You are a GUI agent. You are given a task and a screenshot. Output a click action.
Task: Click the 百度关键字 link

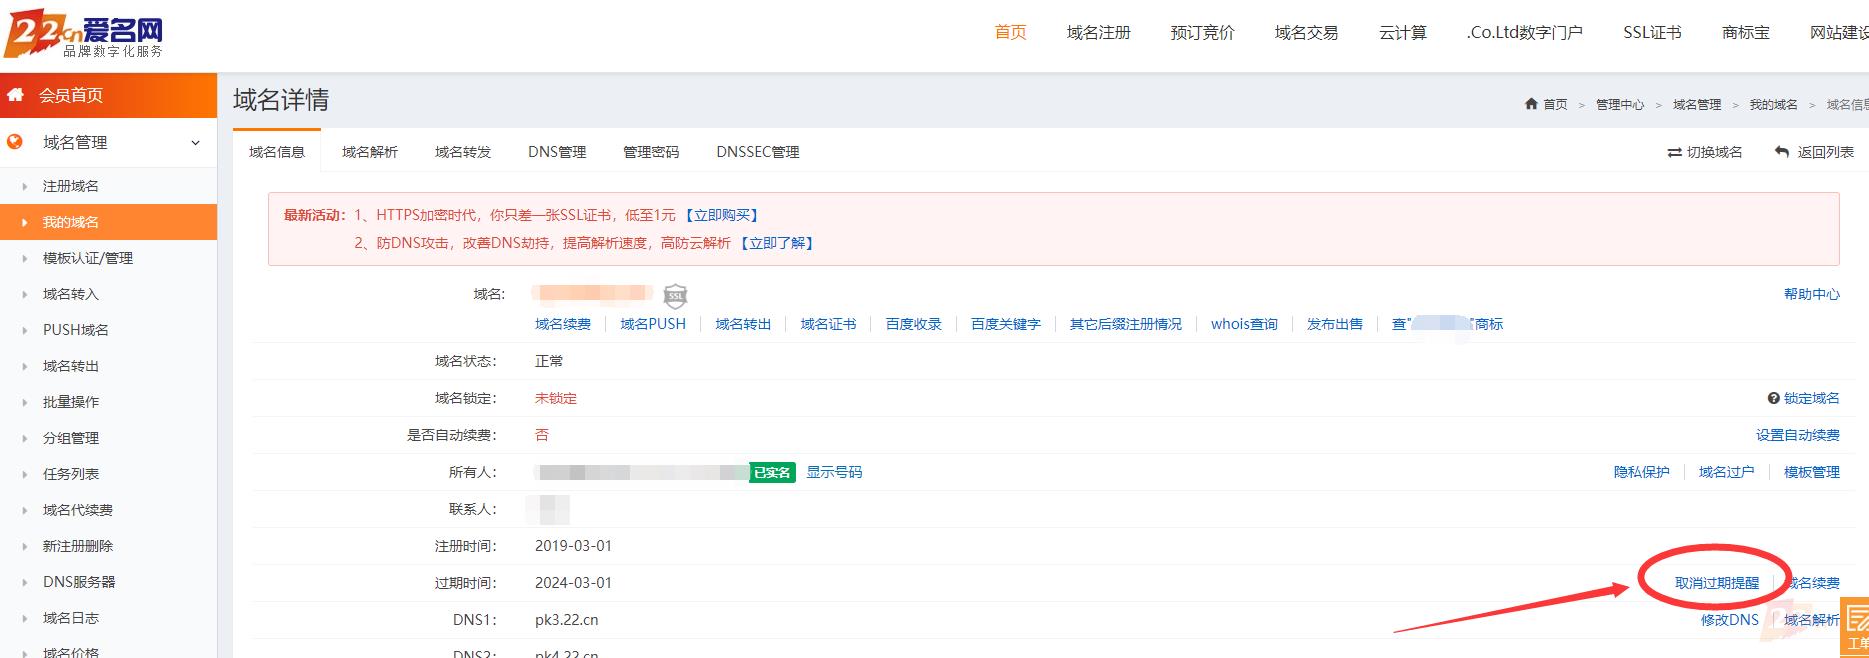coord(1006,324)
